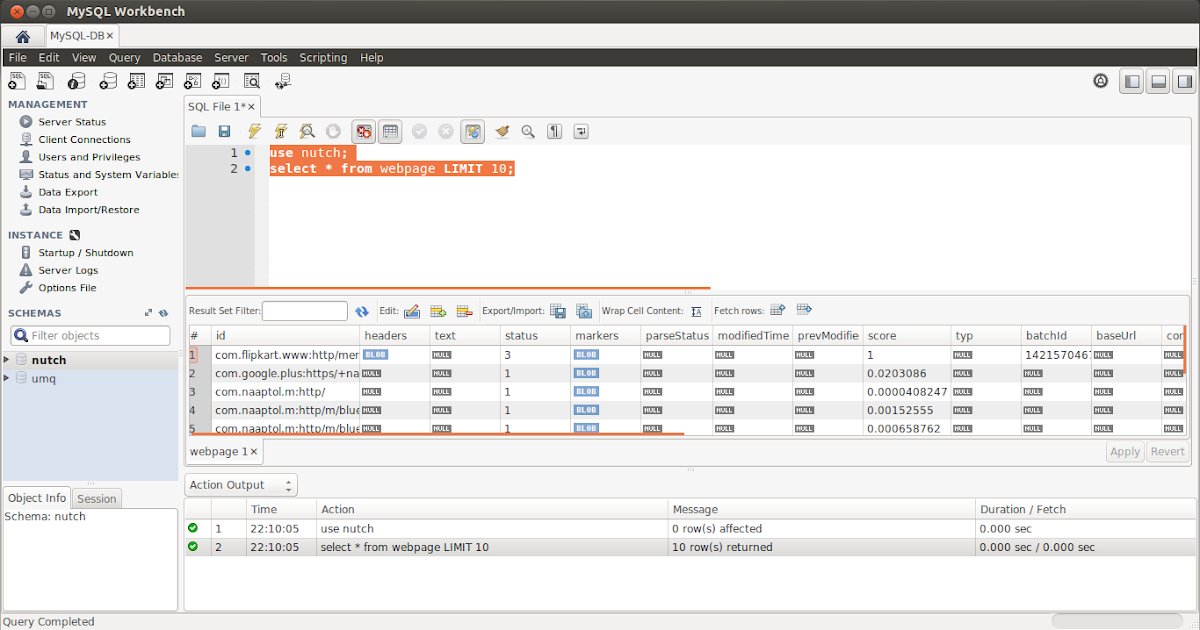Stop the running query icon

point(334,131)
